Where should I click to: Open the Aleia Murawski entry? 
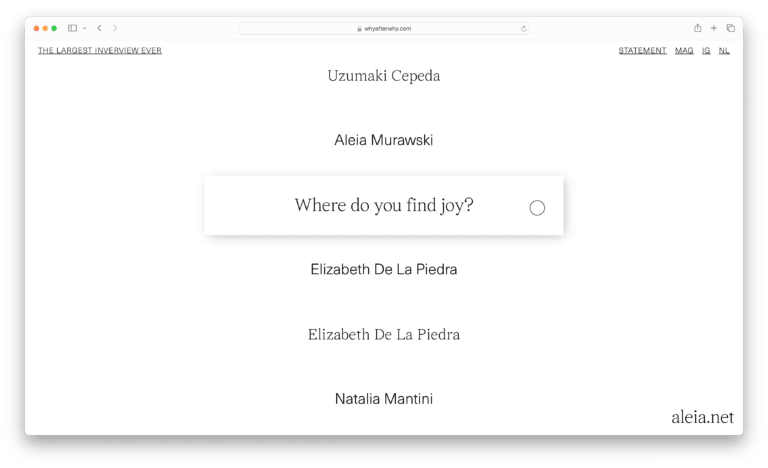pyautogui.click(x=384, y=140)
